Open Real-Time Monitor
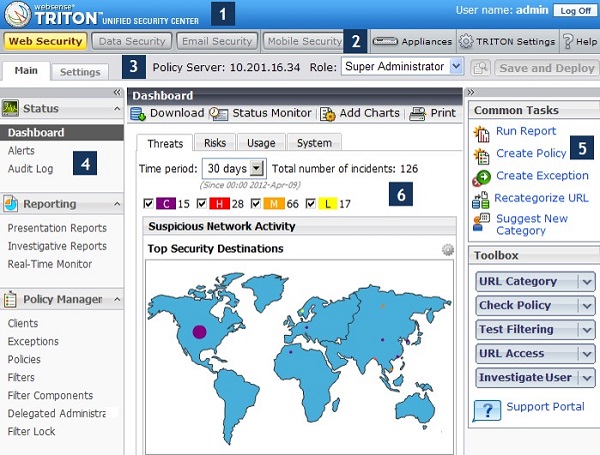Screen dimensions: 600x455 click(50, 264)
